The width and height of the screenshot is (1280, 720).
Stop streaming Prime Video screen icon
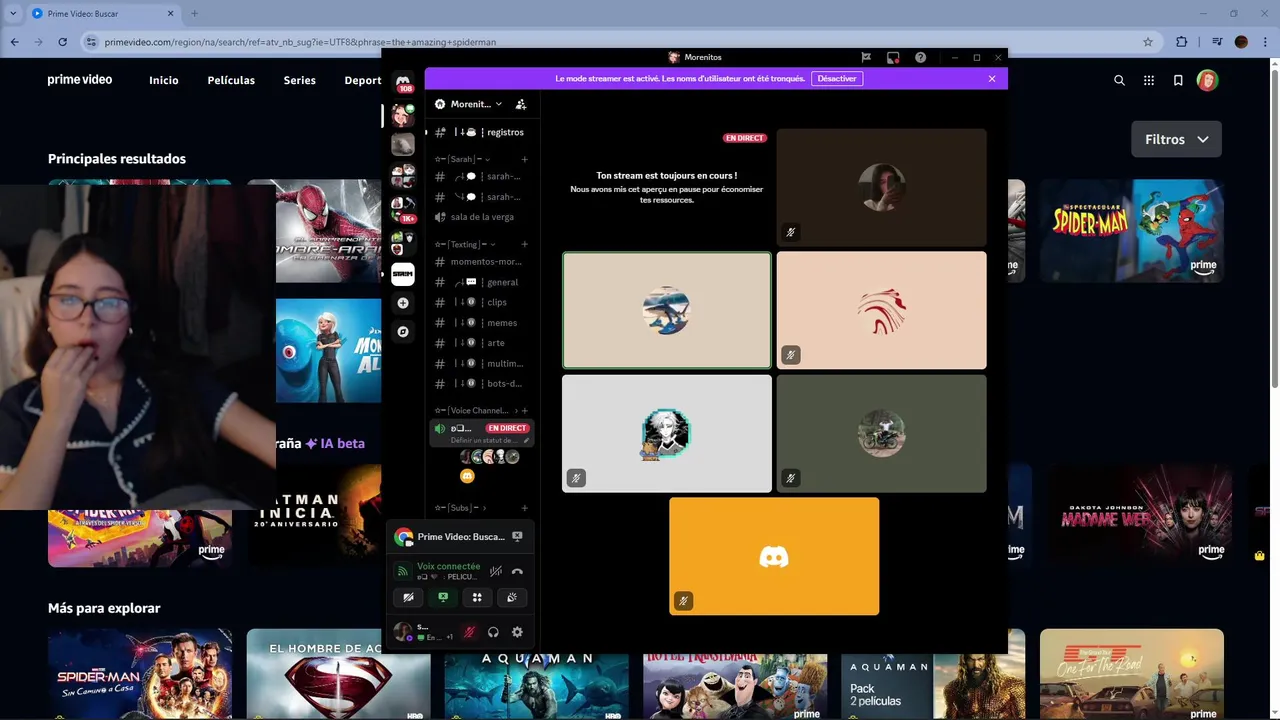point(517,537)
